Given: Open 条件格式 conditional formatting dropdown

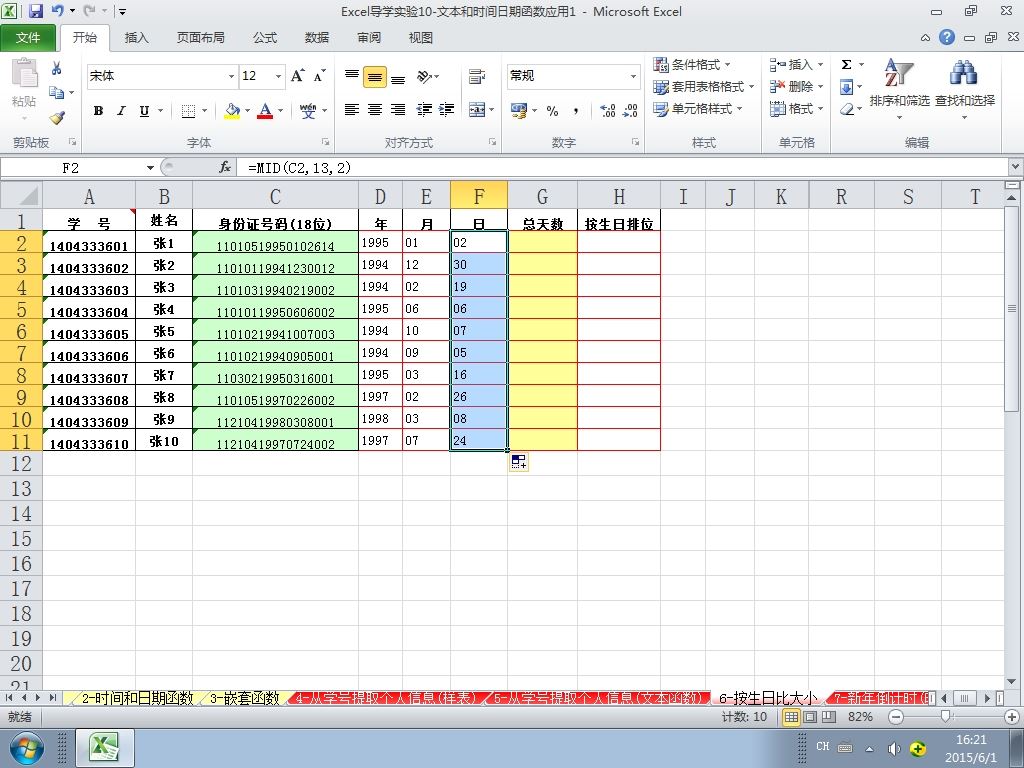Looking at the screenshot, I should pyautogui.click(x=692, y=64).
